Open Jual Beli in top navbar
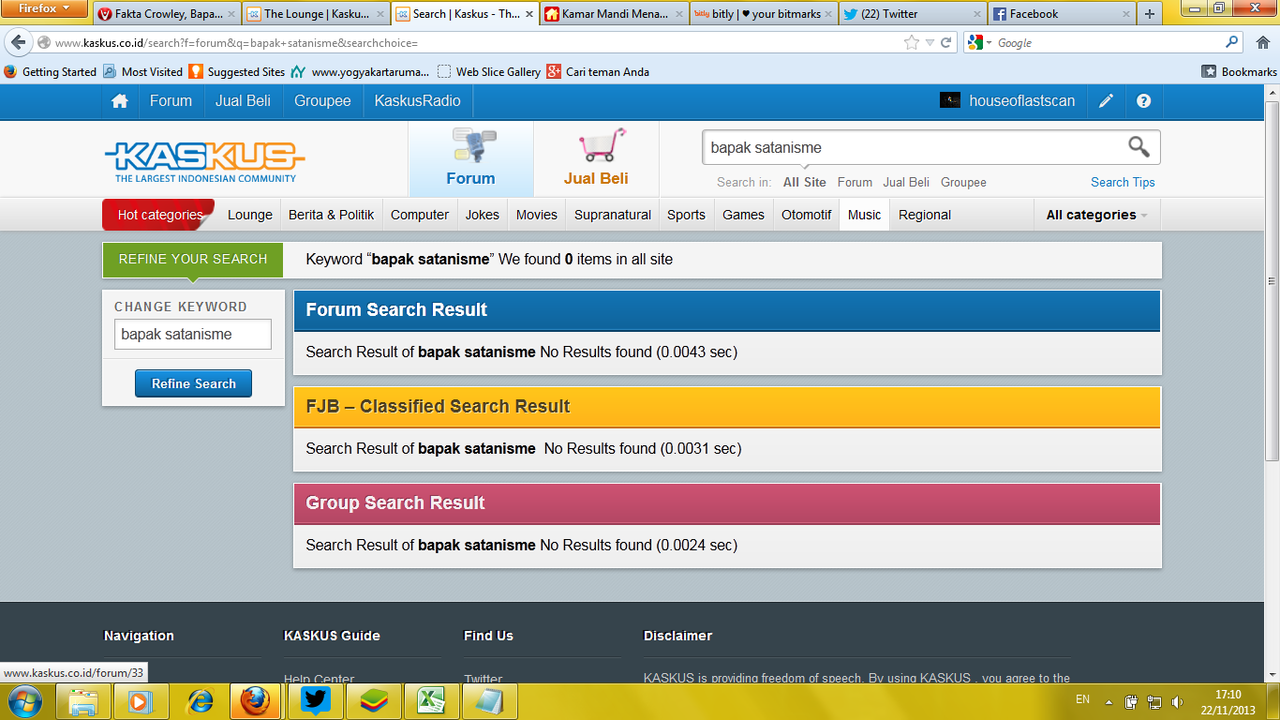 click(243, 101)
